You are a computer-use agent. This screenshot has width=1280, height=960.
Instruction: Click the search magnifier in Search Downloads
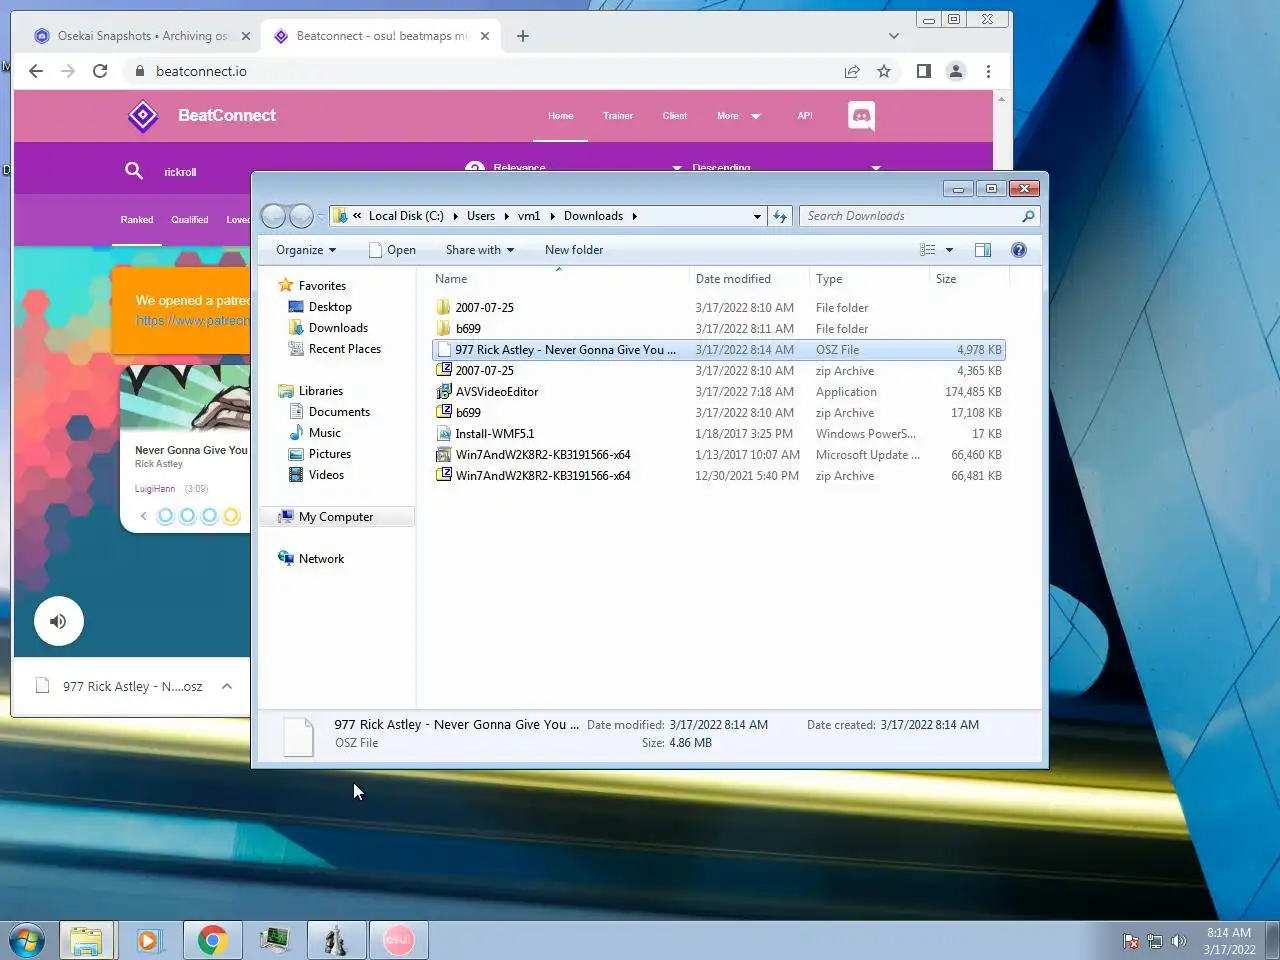pos(1028,216)
